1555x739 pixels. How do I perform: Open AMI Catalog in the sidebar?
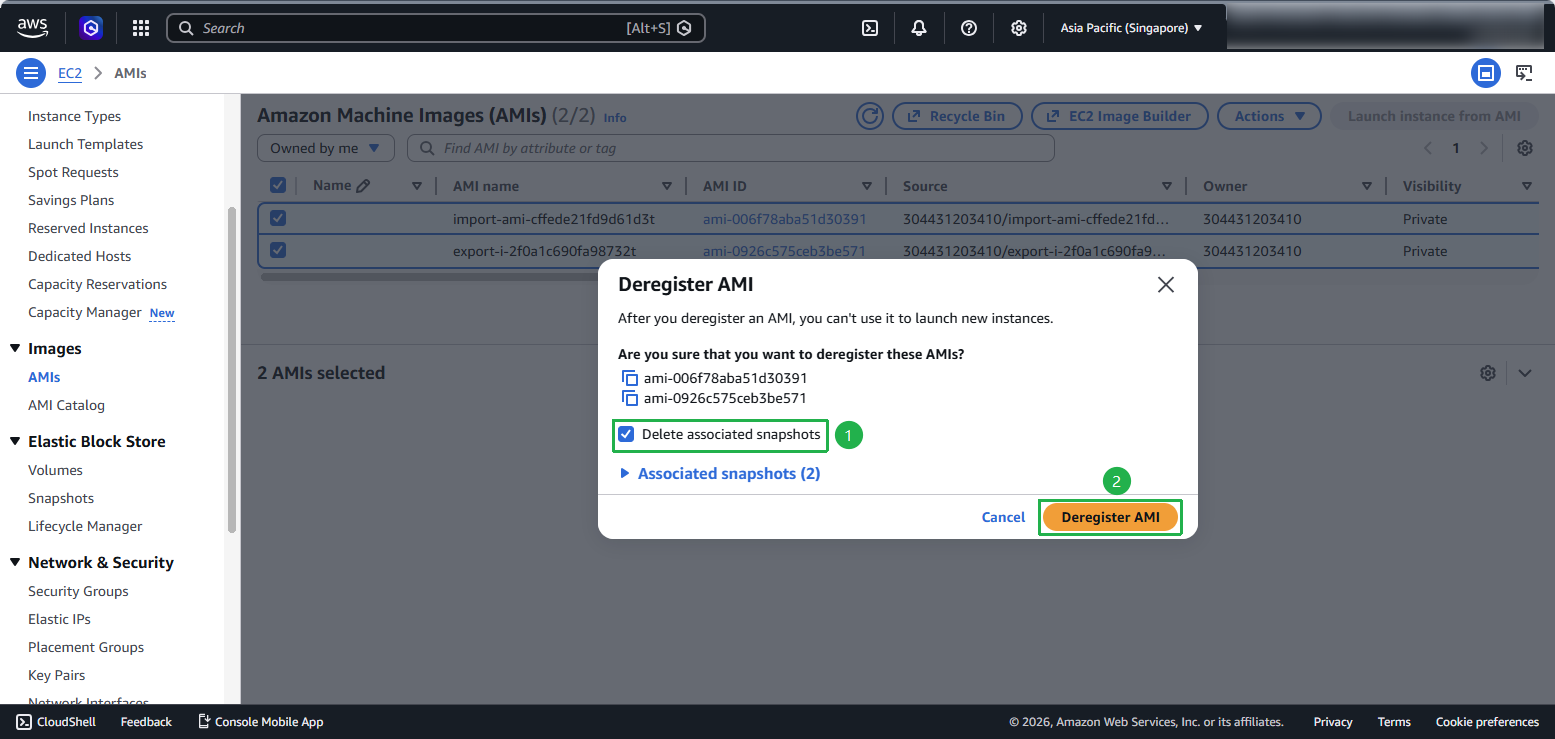[x=66, y=405]
